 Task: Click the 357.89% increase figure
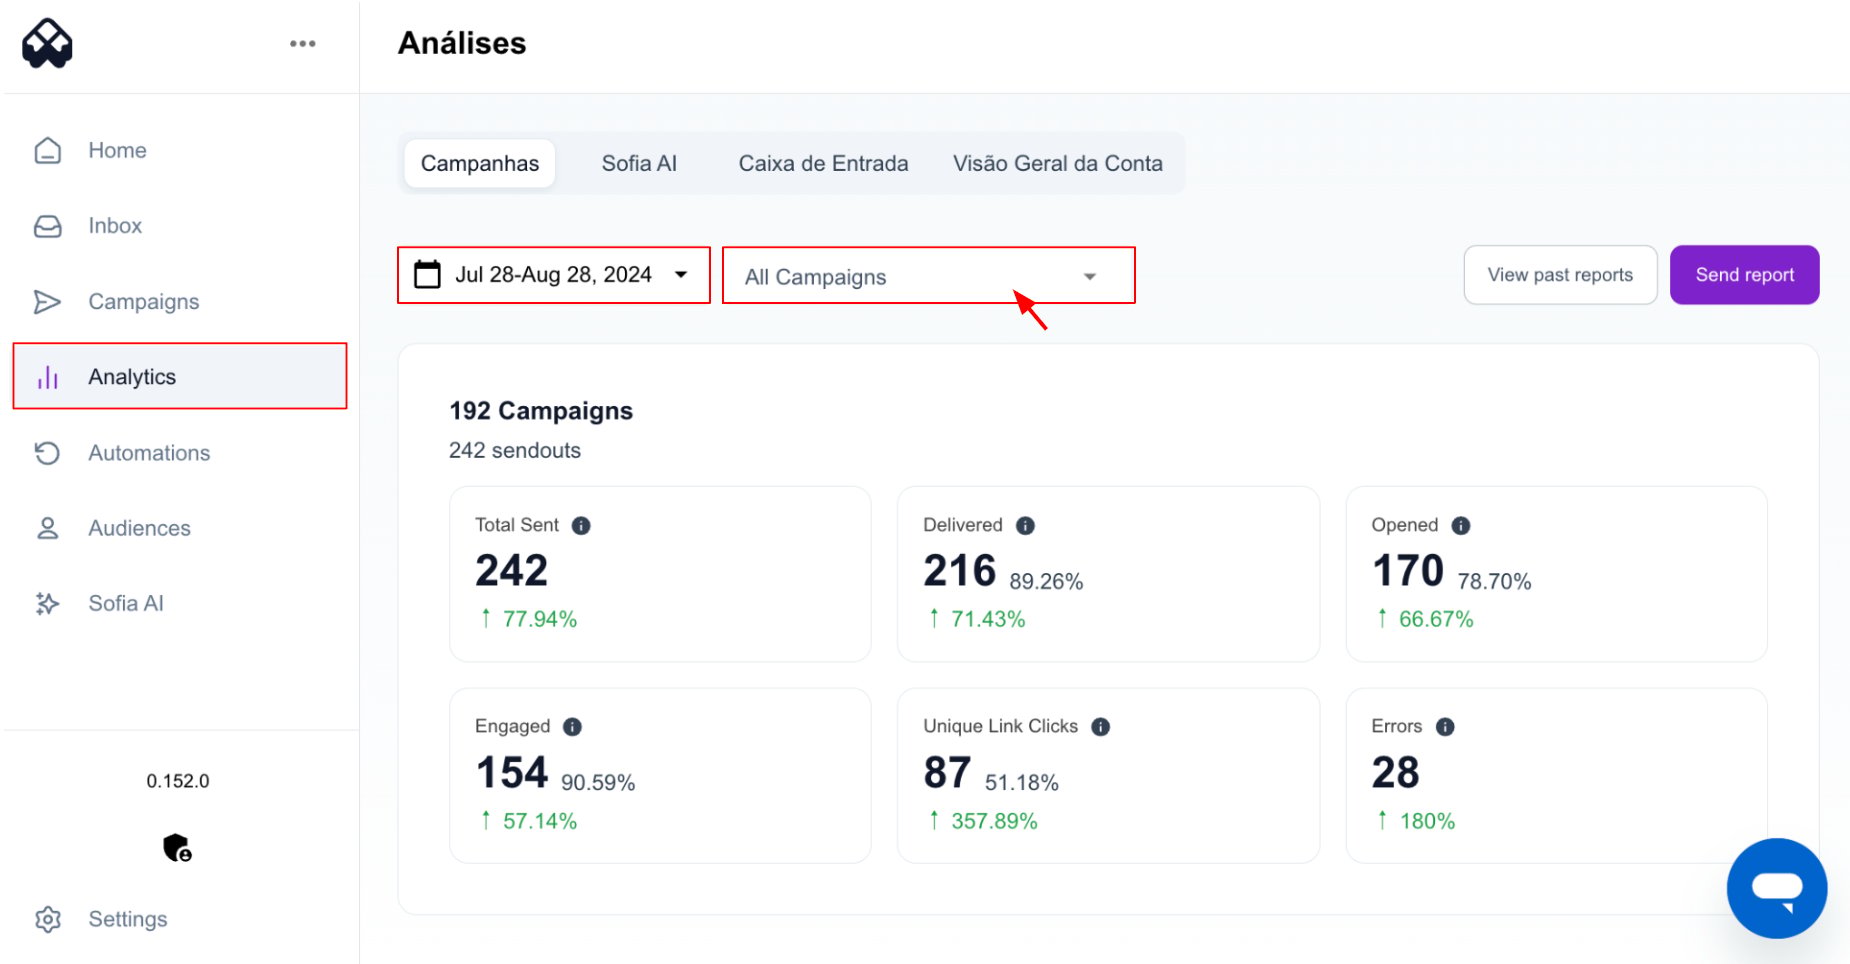[994, 821]
